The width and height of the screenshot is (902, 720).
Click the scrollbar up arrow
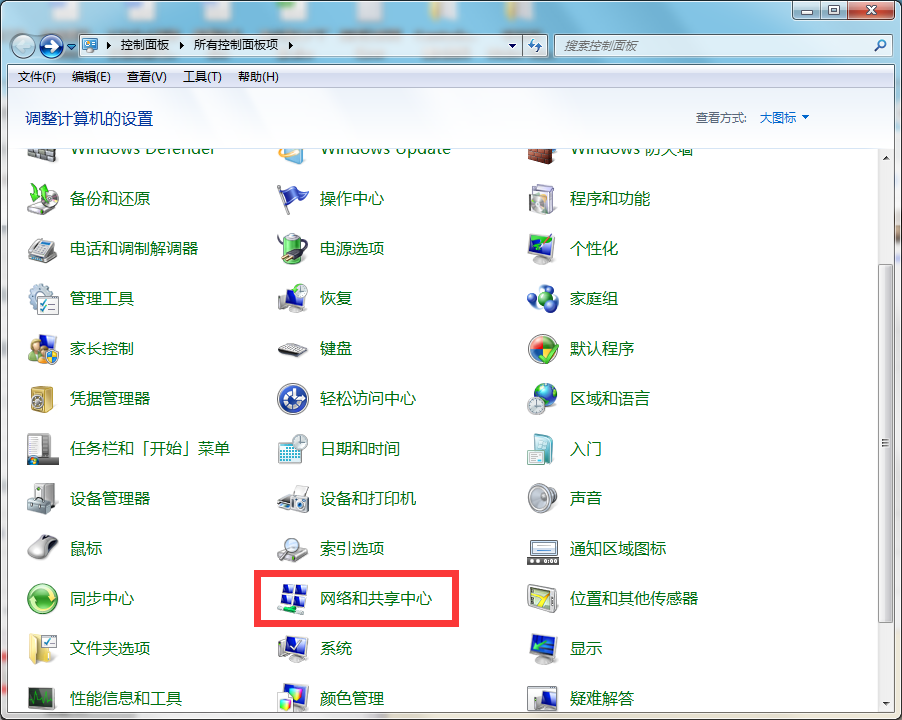[885, 158]
